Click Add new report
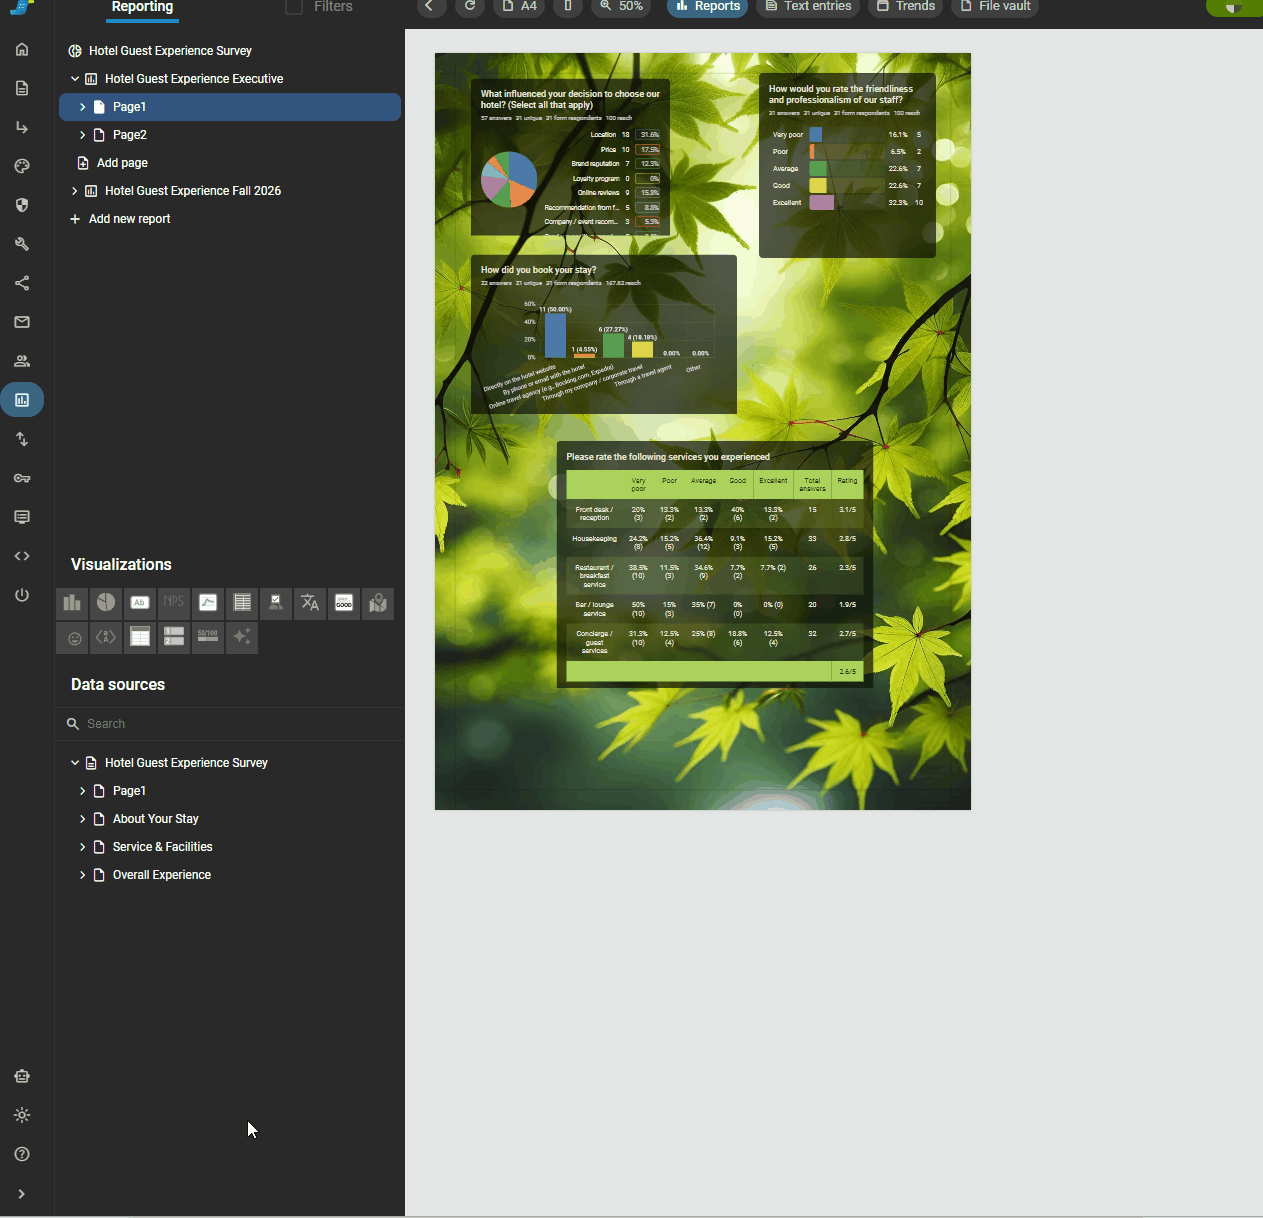The height and width of the screenshot is (1218, 1263). 129,219
